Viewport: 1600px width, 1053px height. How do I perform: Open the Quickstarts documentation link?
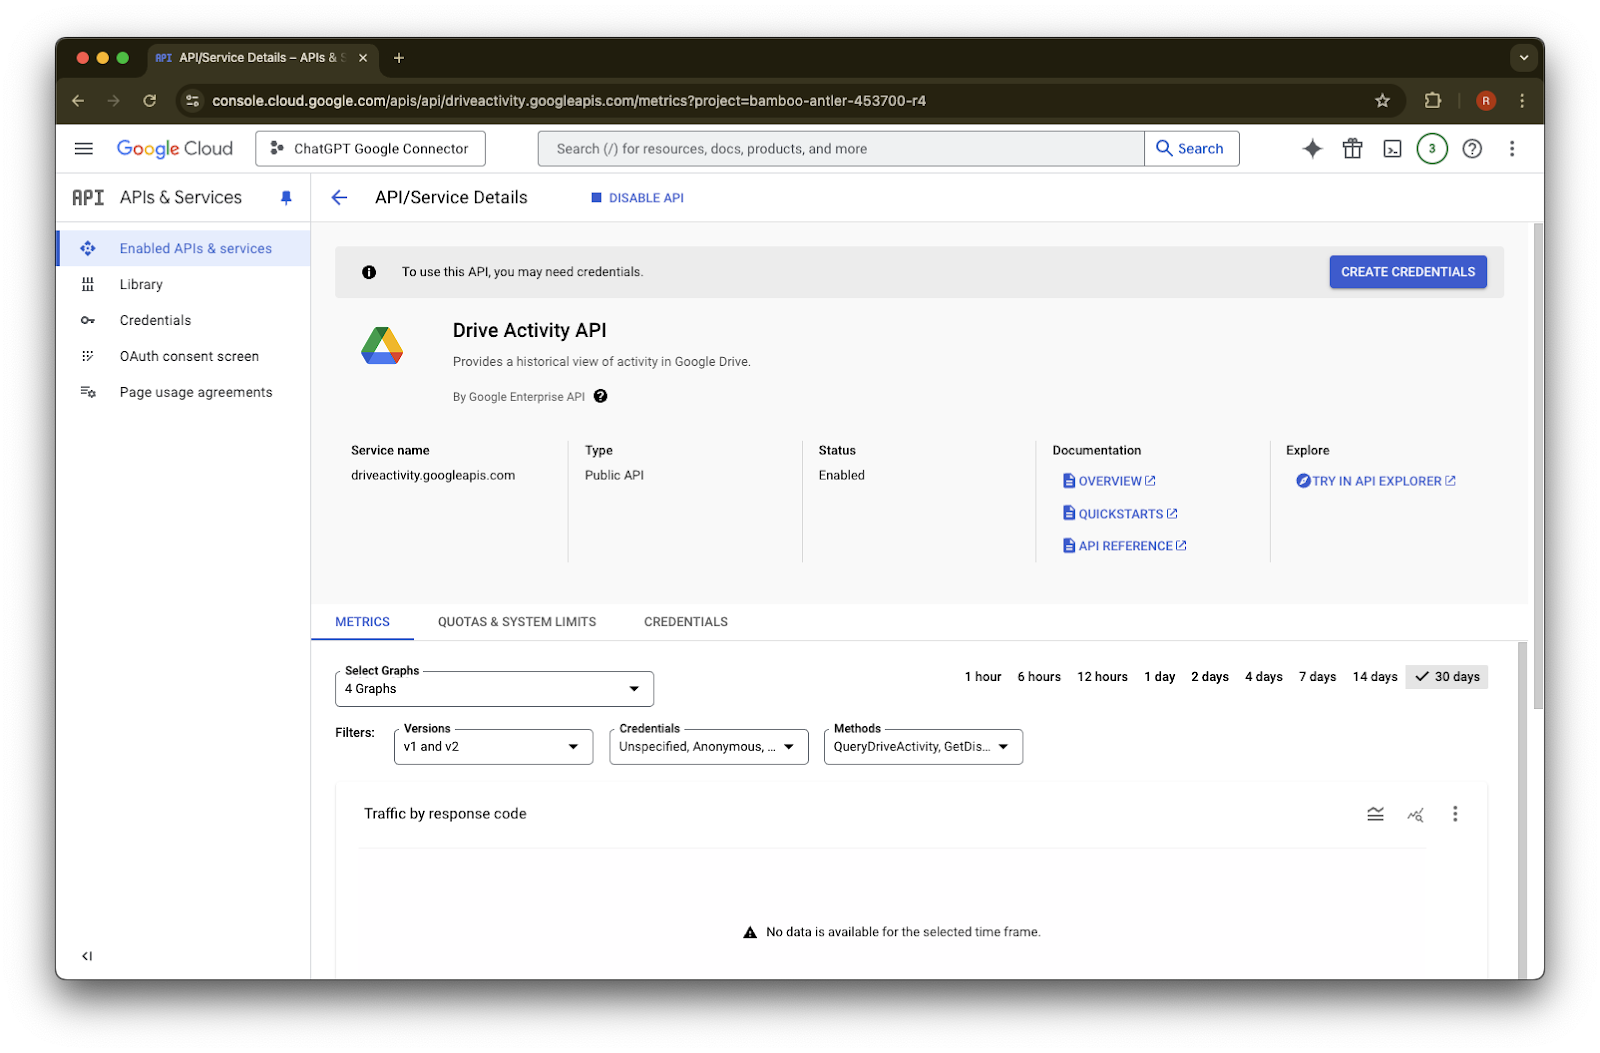click(1120, 514)
